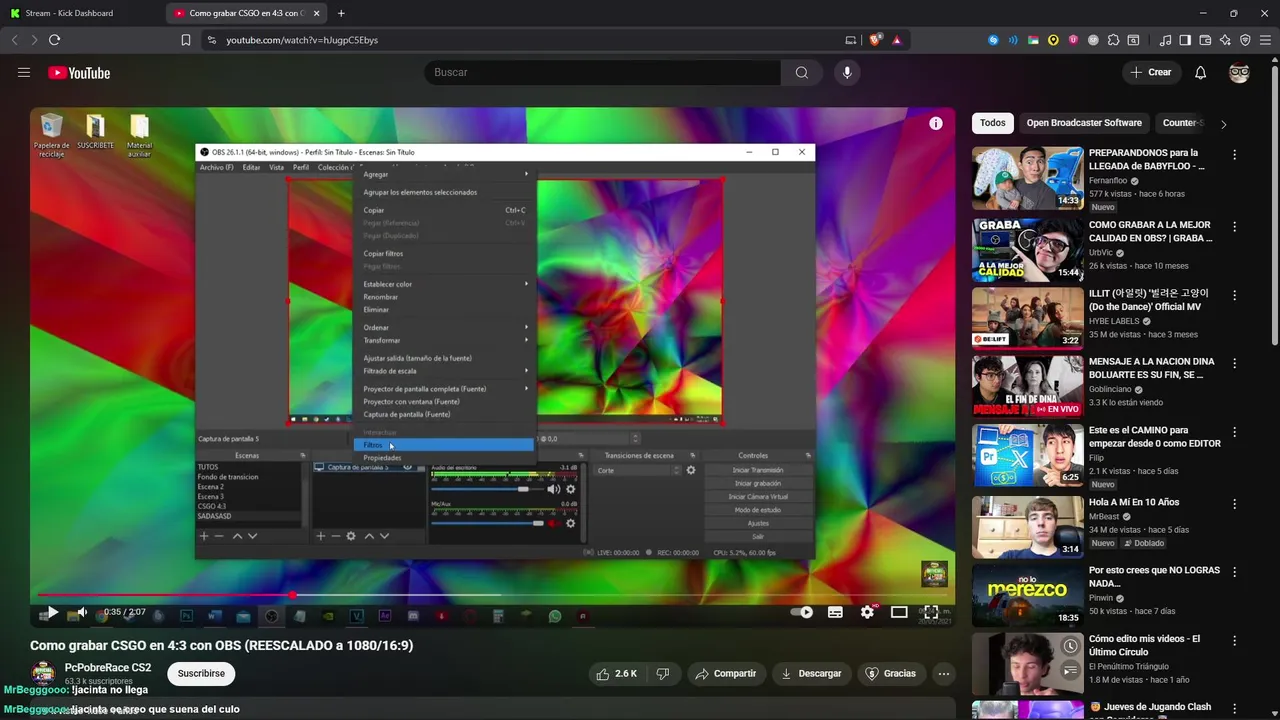
Task: Dislike the video
Action: pos(662,674)
